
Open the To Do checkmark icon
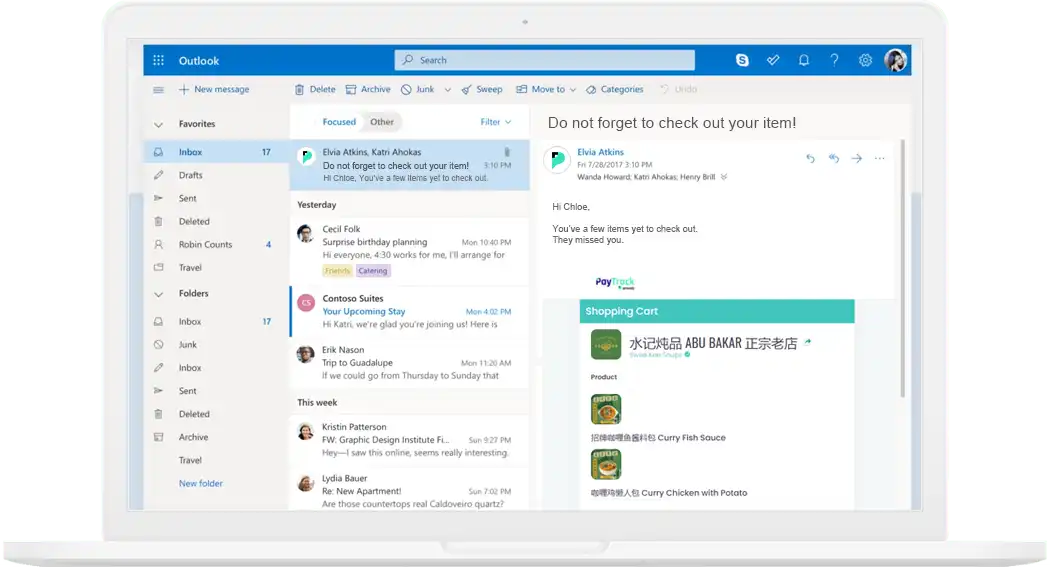pyautogui.click(x=773, y=60)
